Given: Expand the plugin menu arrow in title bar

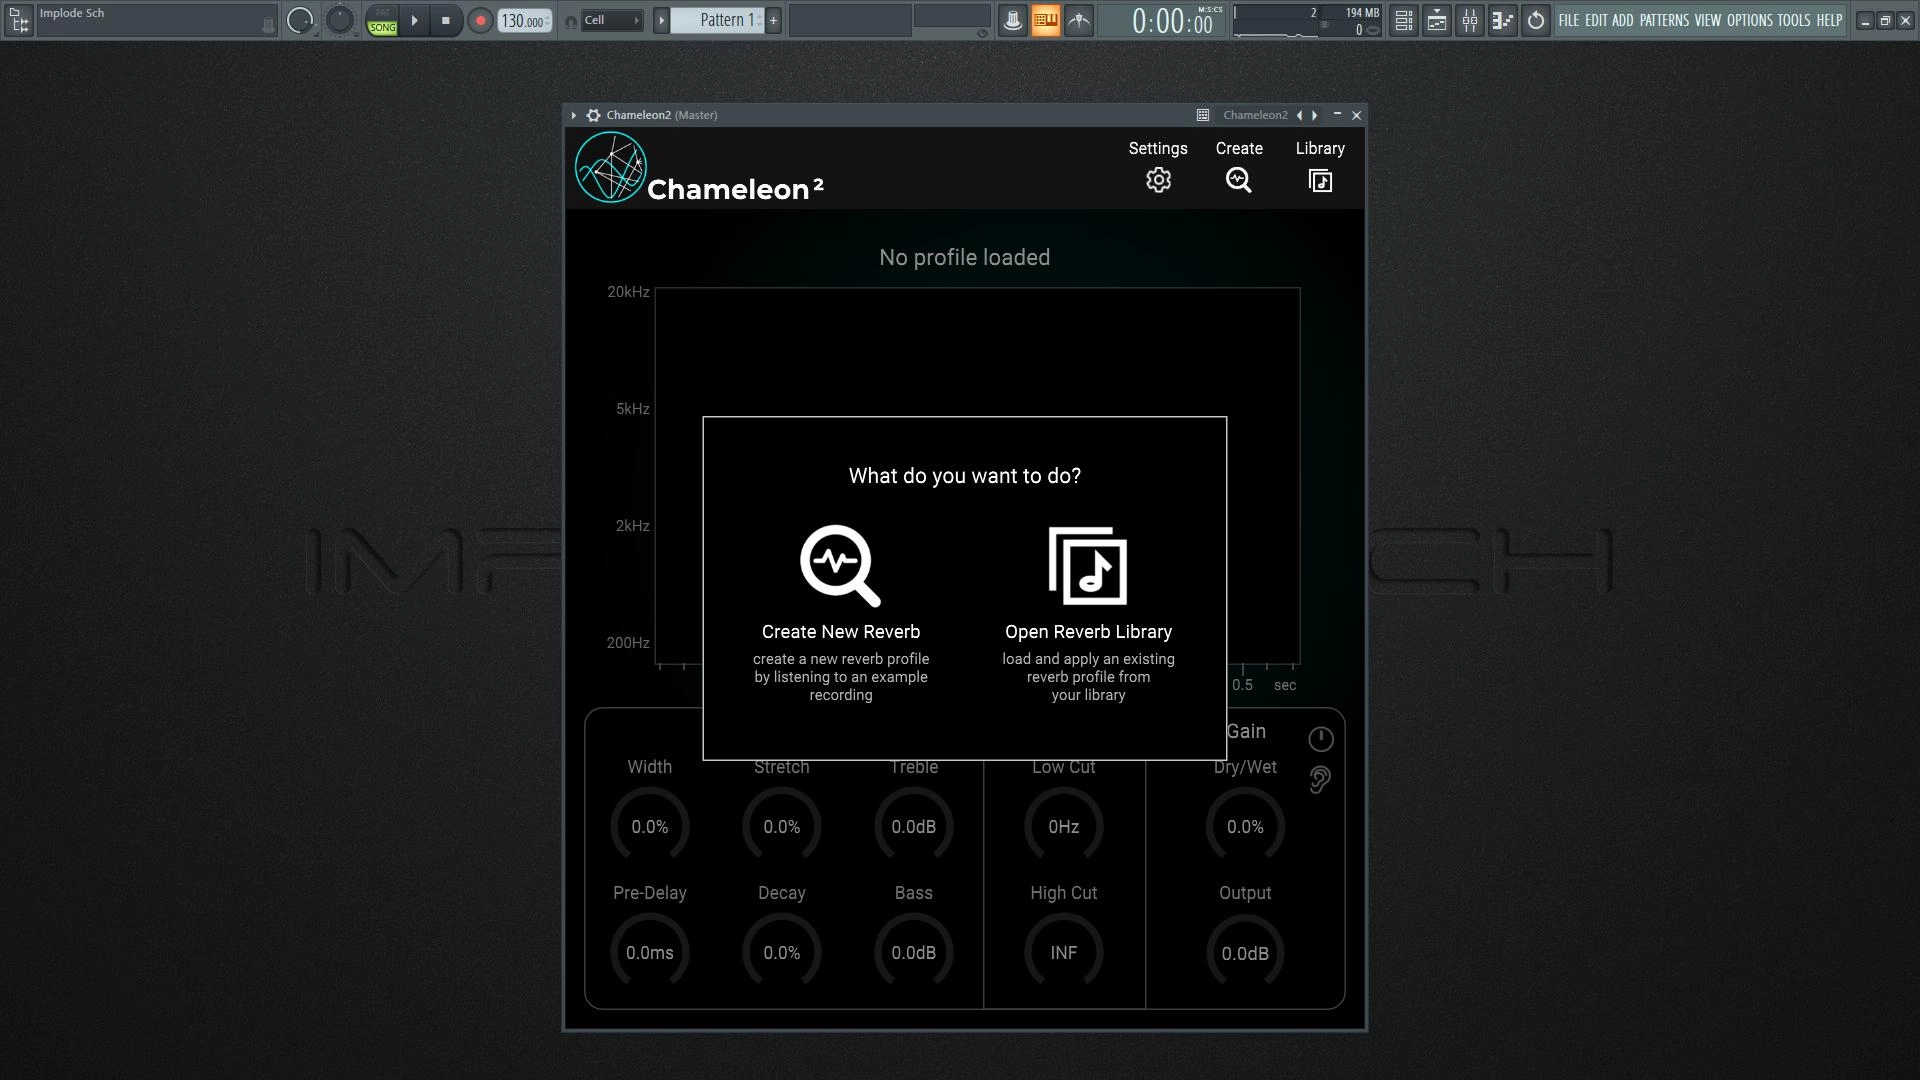Looking at the screenshot, I should 574,115.
